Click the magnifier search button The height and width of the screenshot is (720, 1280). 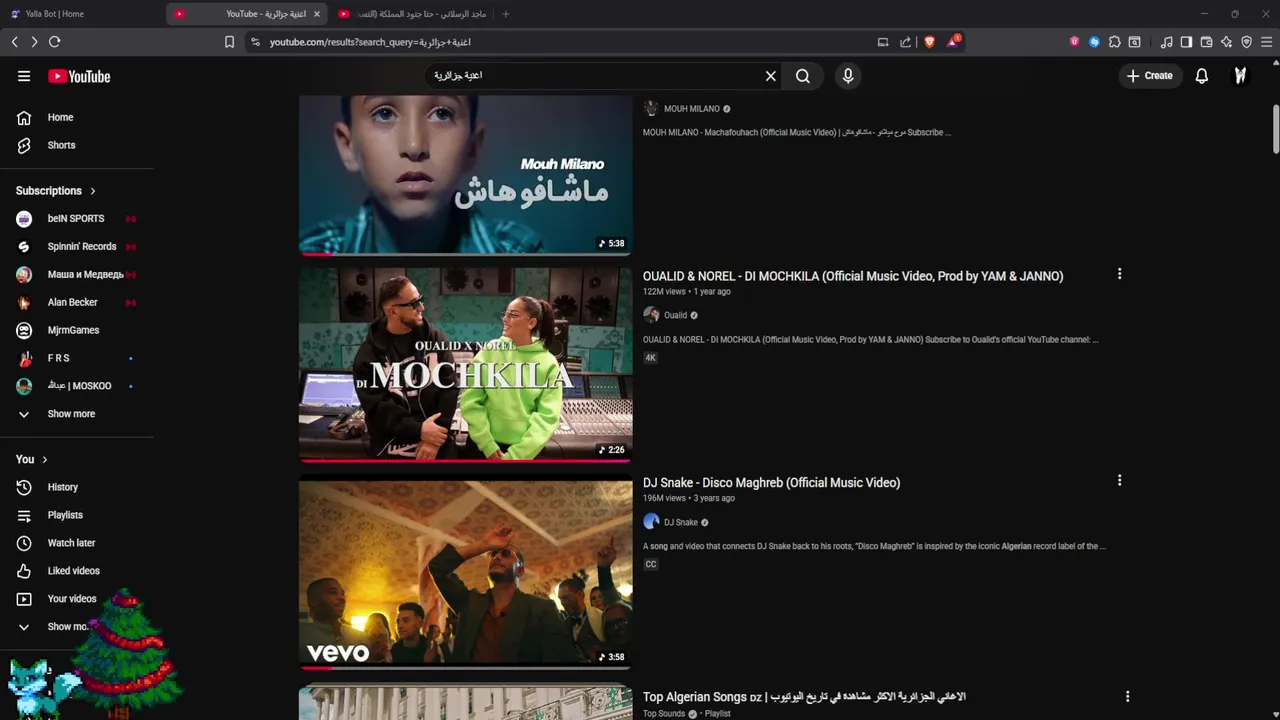[803, 76]
